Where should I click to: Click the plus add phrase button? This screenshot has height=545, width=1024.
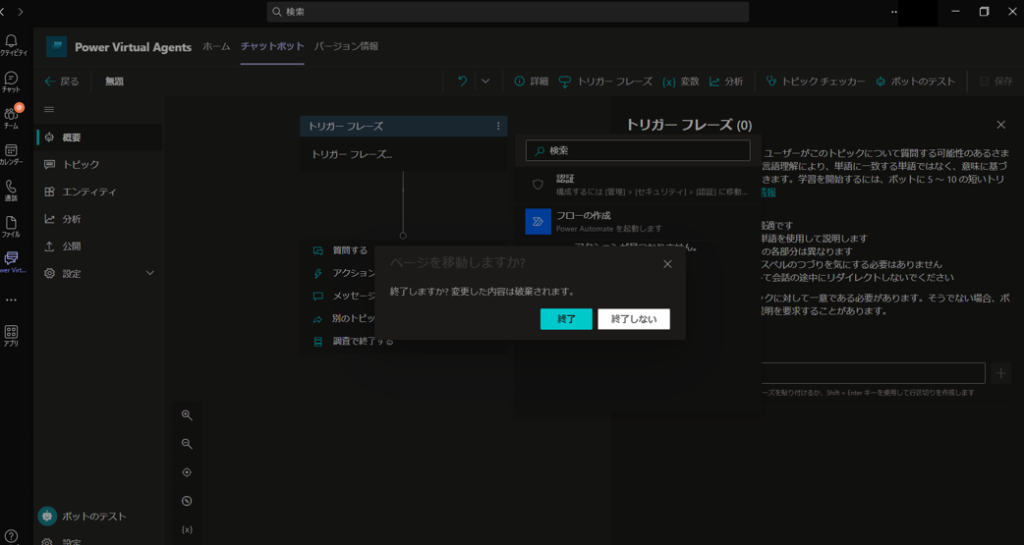[x=1000, y=373]
